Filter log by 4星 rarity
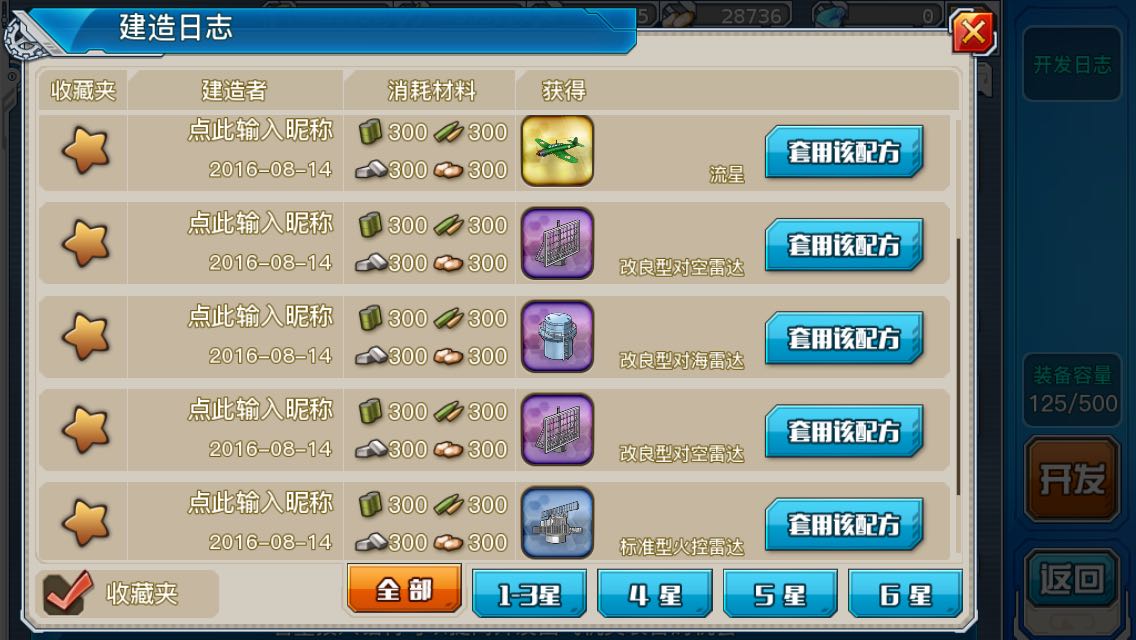This screenshot has height=640, width=1136. [x=655, y=594]
